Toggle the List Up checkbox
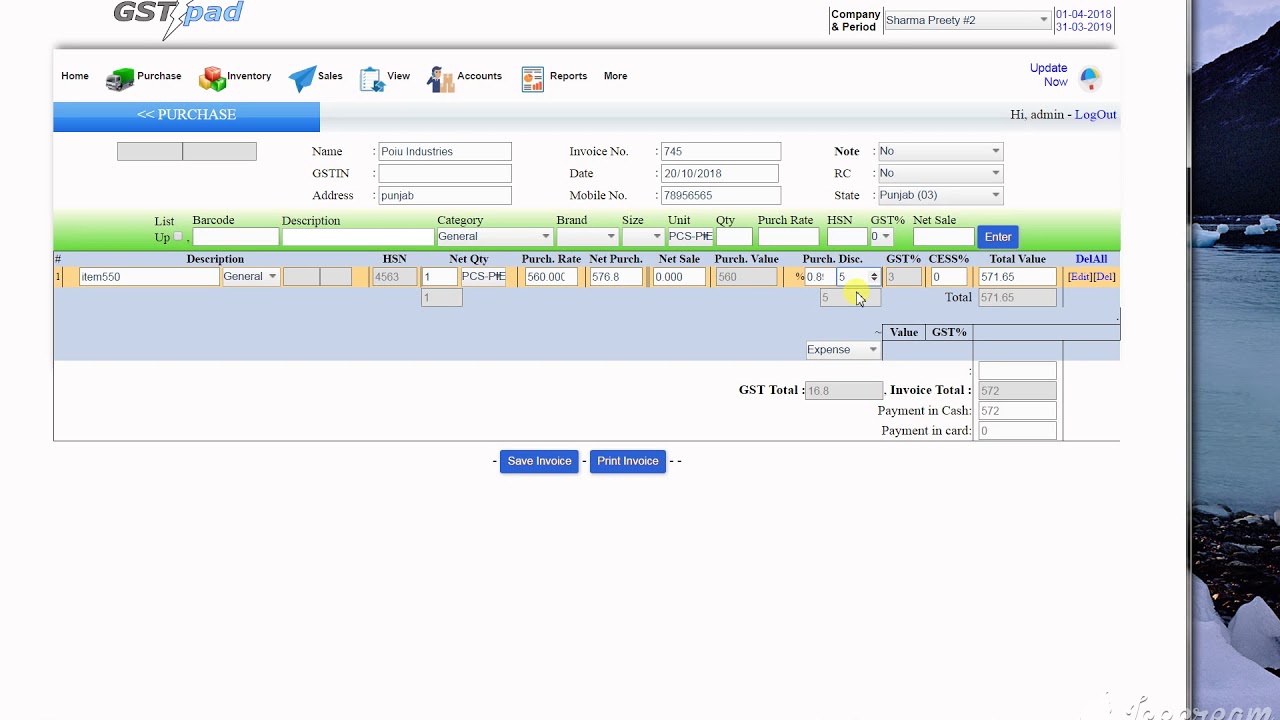This screenshot has width=1280, height=720. pos(178,237)
